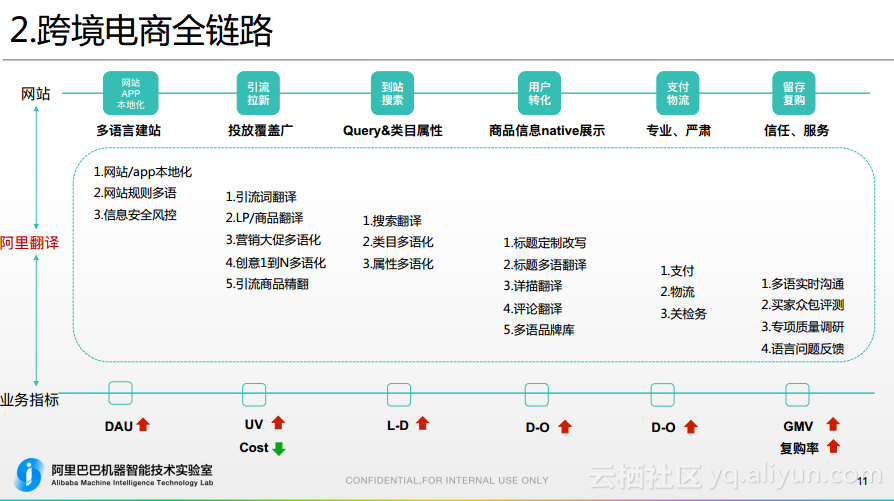This screenshot has width=894, height=501.
Task: Click the 用户转化 teal box
Action: (539, 93)
